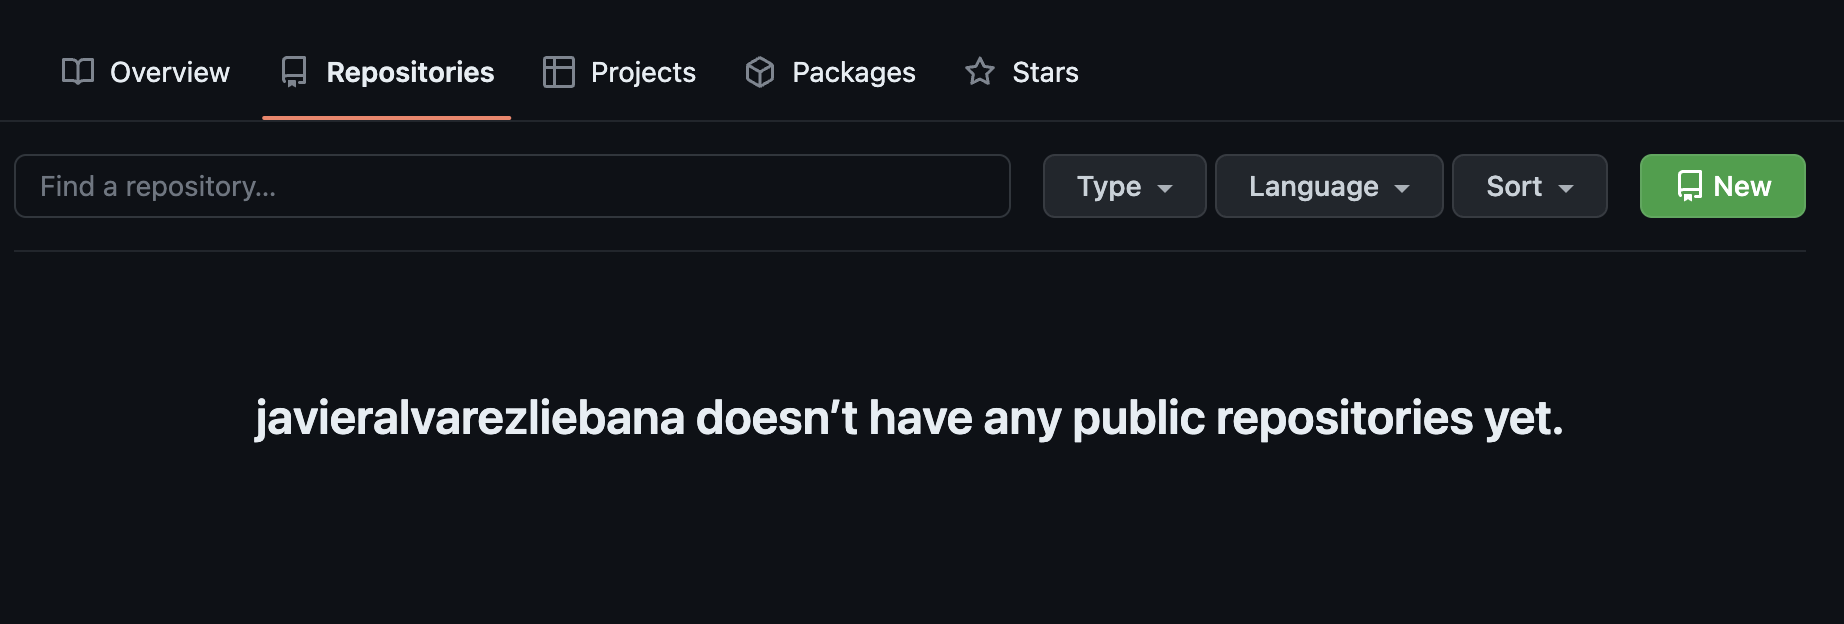The width and height of the screenshot is (1844, 624).
Task: Open the Overview tab label
Action: (x=169, y=72)
